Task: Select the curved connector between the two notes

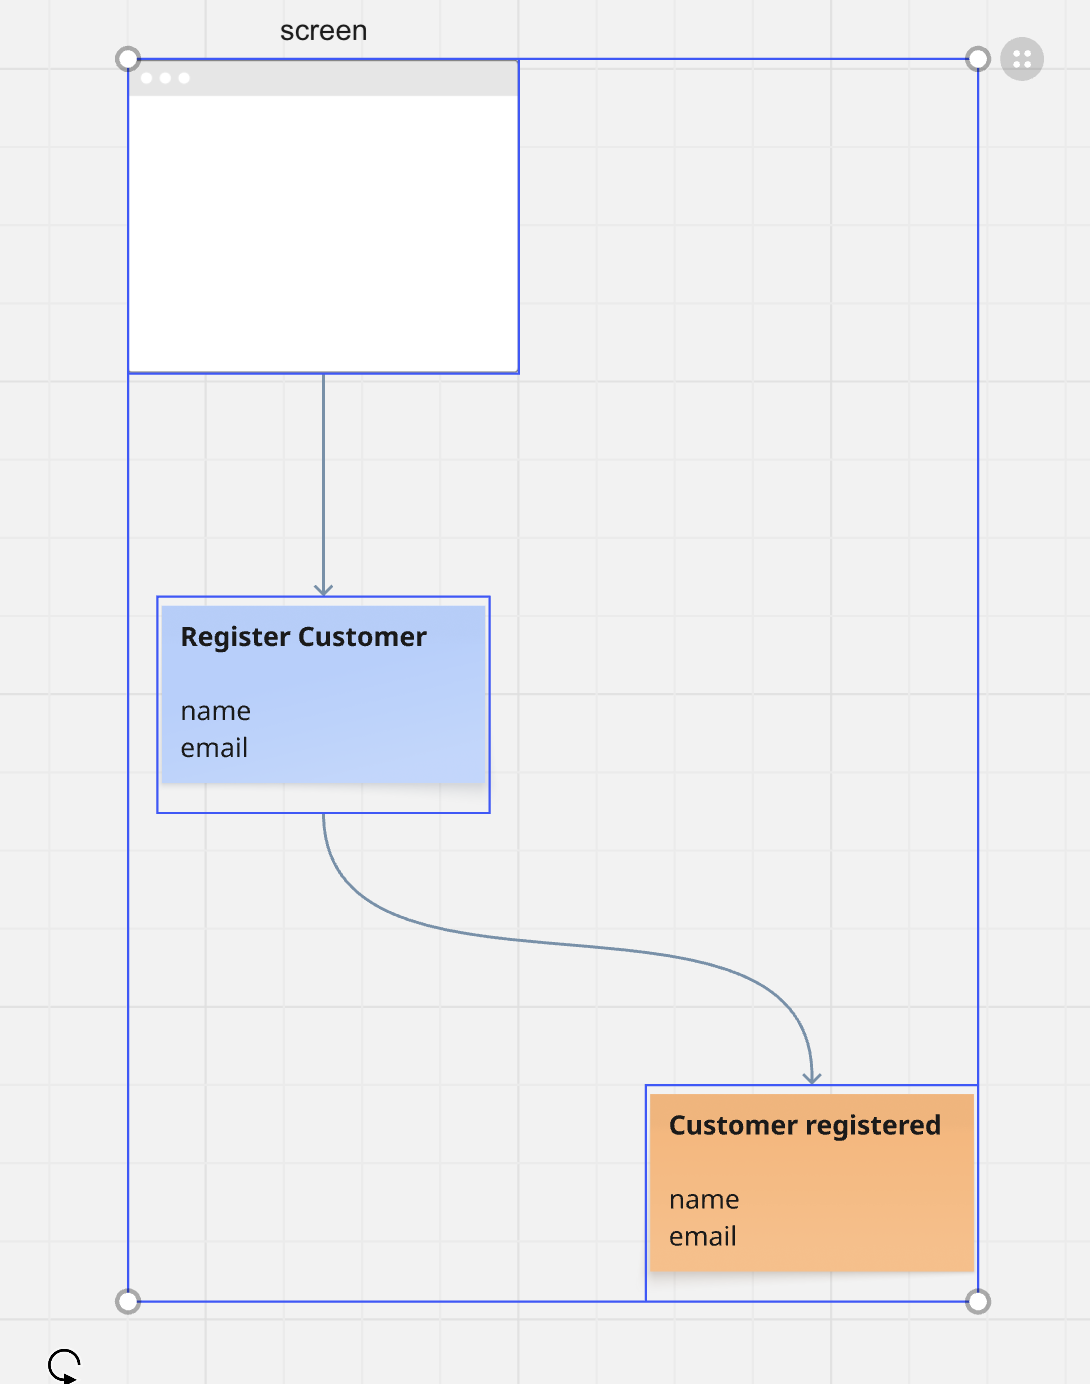Action: tap(560, 943)
